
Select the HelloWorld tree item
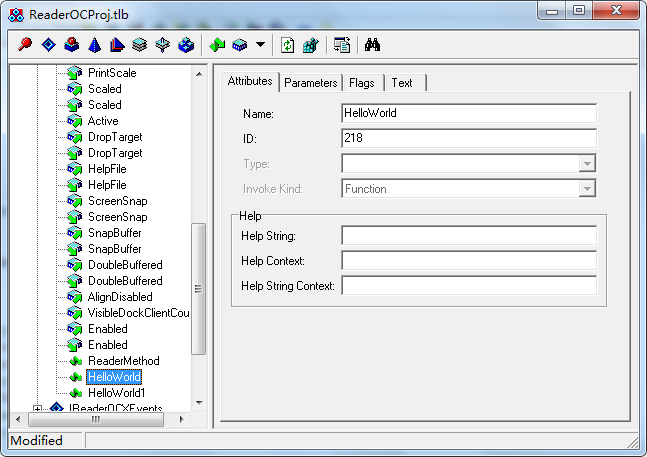(114, 377)
